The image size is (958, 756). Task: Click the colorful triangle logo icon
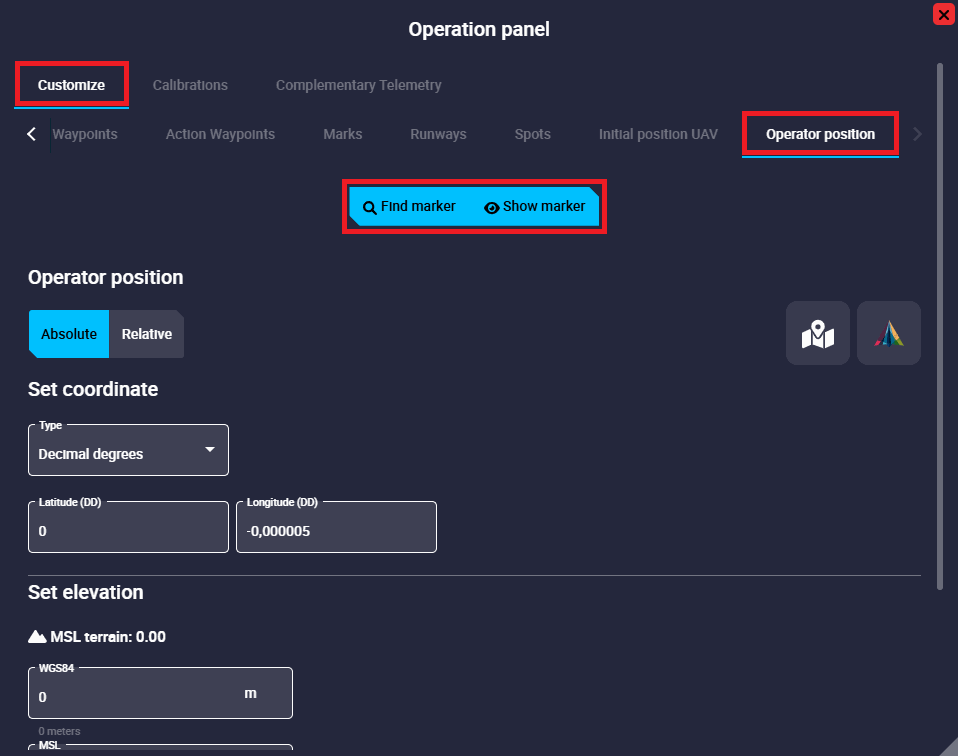click(x=888, y=333)
